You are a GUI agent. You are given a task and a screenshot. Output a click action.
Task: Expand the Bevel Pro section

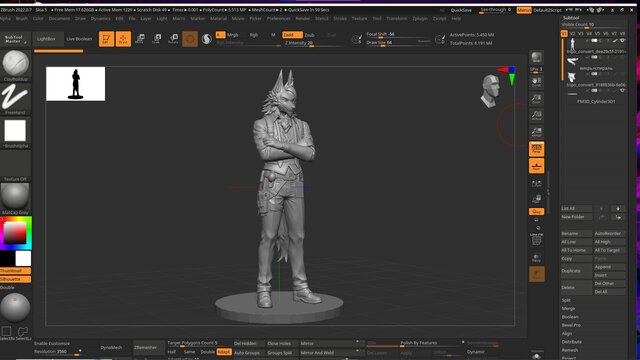point(571,325)
